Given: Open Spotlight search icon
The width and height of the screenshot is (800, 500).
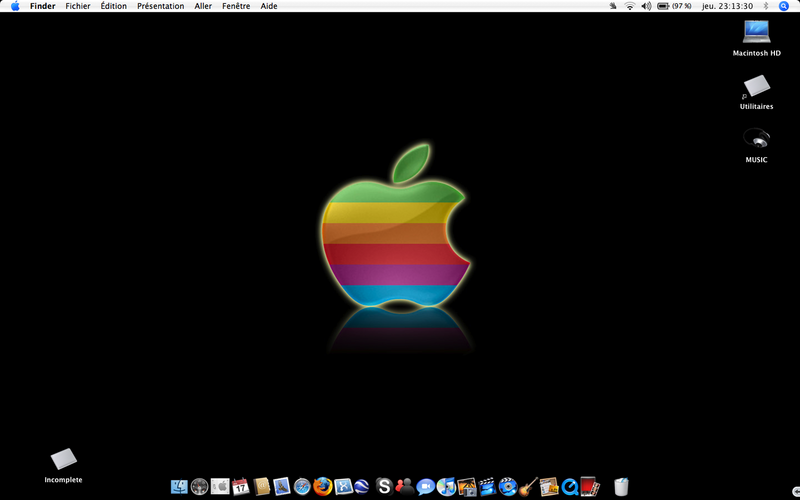Looking at the screenshot, I should tap(784, 6).
